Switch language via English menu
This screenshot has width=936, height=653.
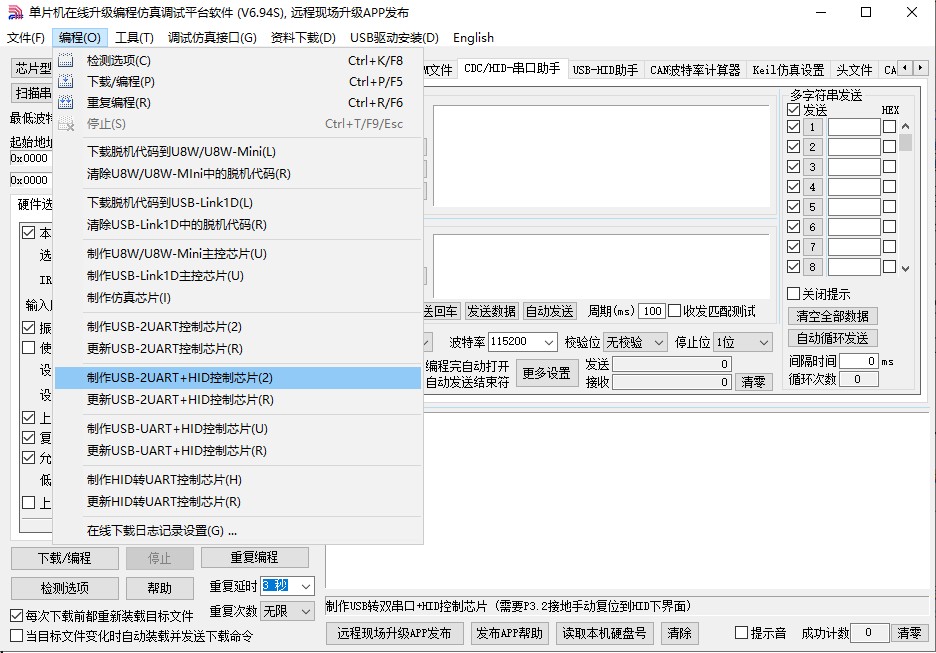(x=473, y=38)
